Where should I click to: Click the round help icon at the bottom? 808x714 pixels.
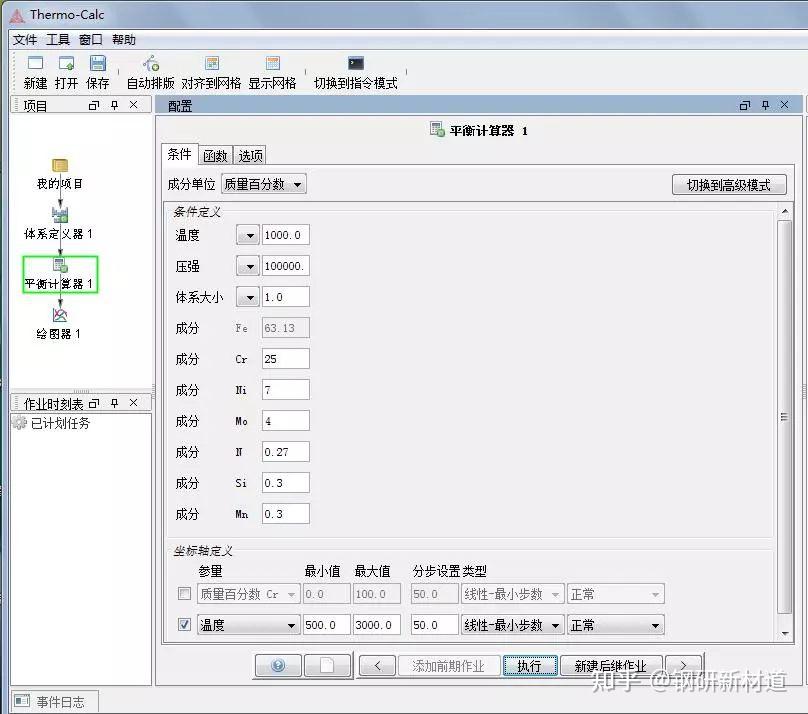point(277,664)
